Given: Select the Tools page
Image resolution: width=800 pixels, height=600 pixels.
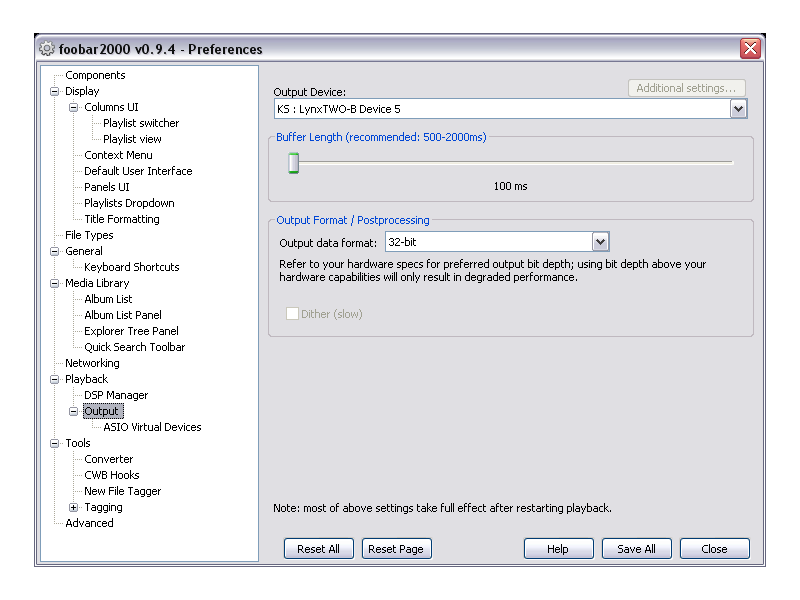Looking at the screenshot, I should [78, 443].
